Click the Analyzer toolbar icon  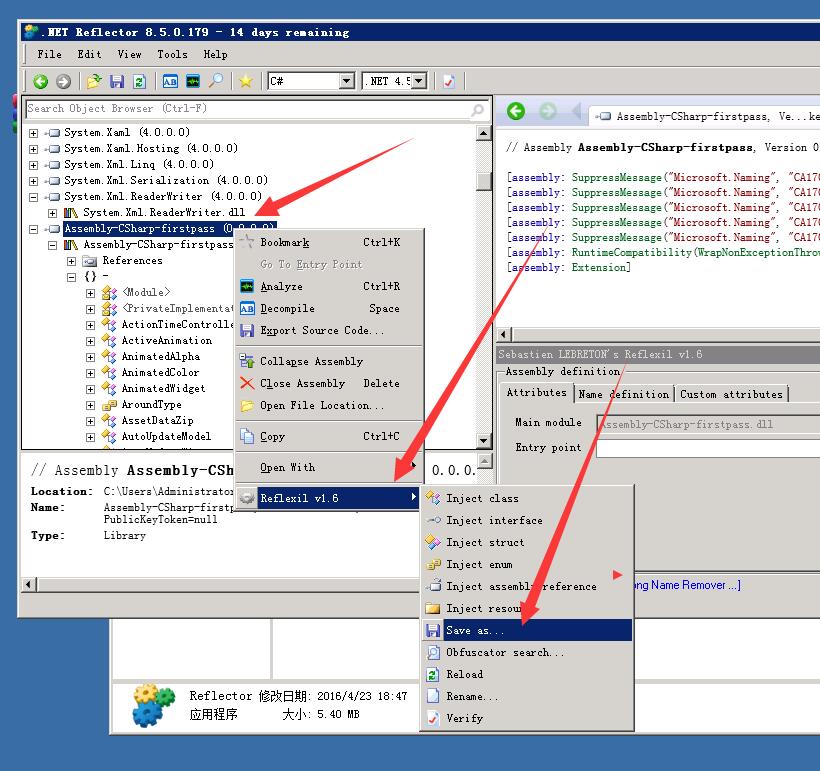point(193,82)
